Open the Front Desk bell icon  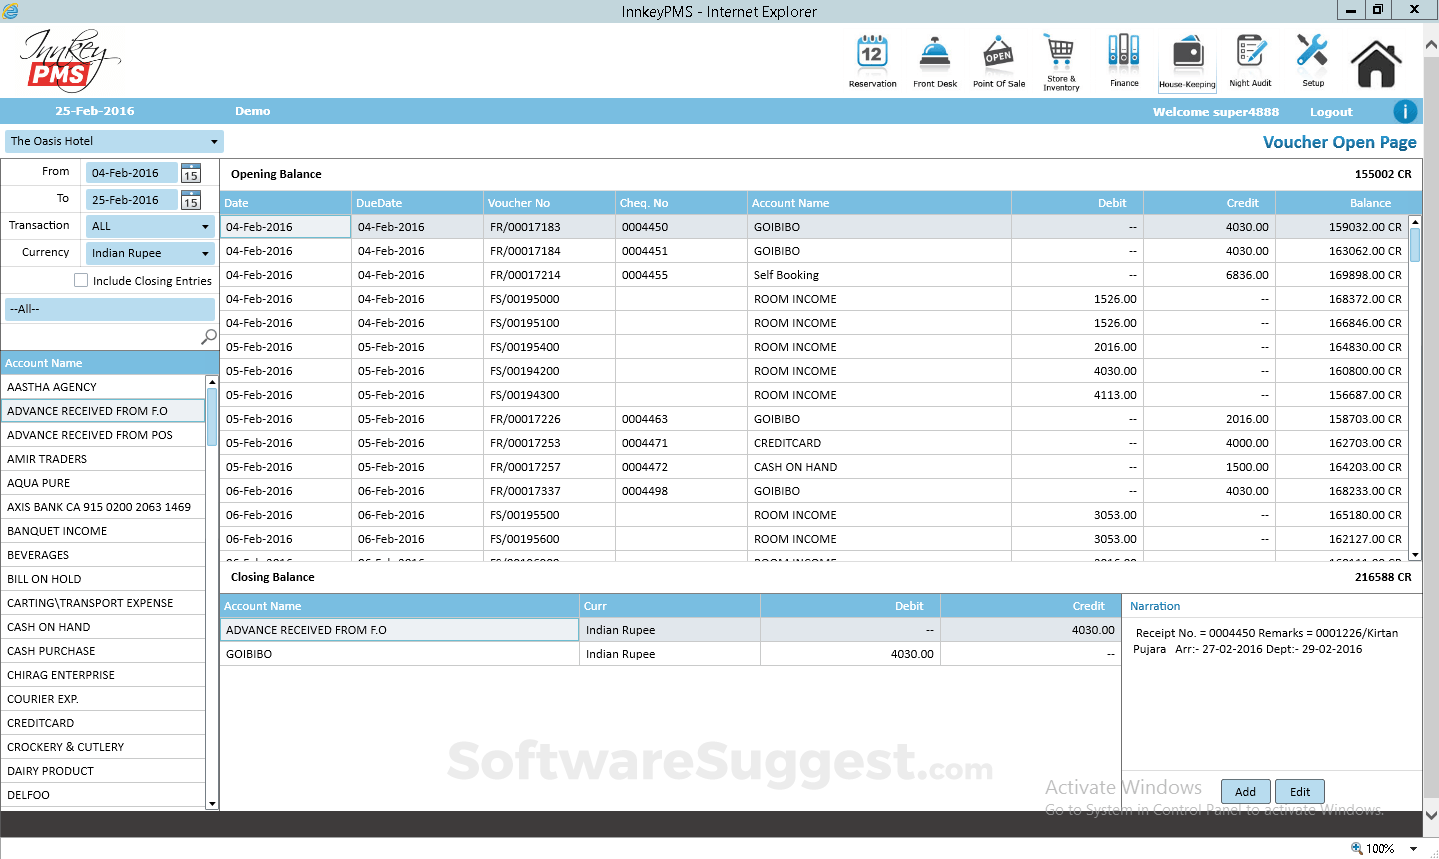[x=935, y=54]
